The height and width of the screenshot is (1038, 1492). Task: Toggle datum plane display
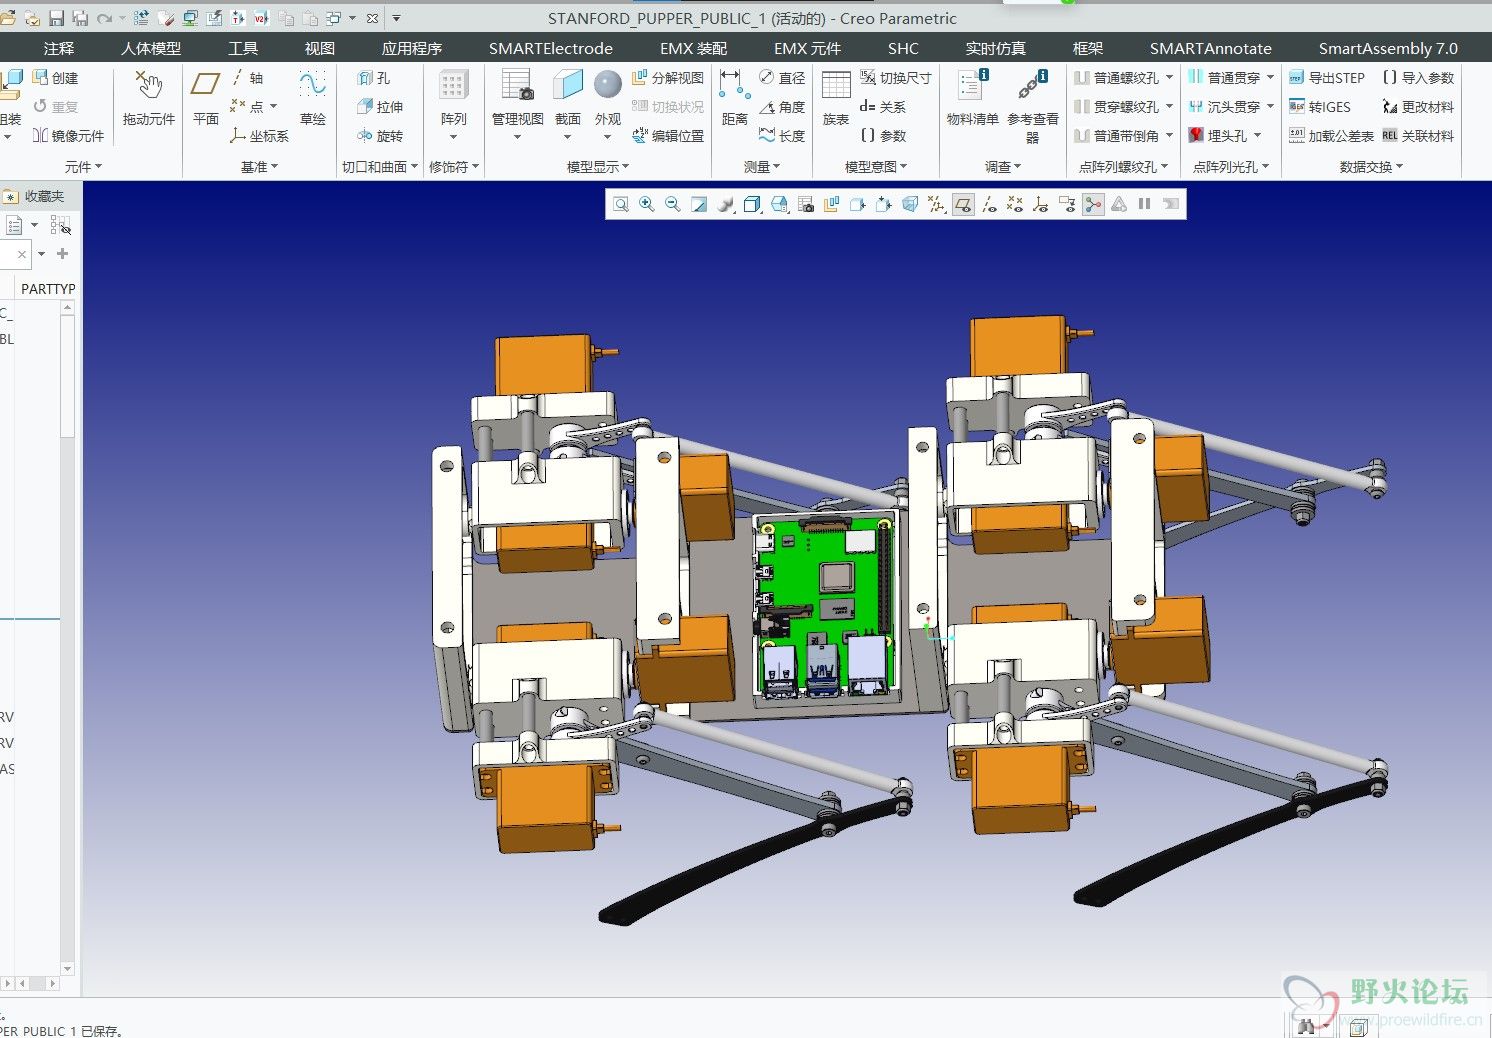pyautogui.click(x=963, y=204)
